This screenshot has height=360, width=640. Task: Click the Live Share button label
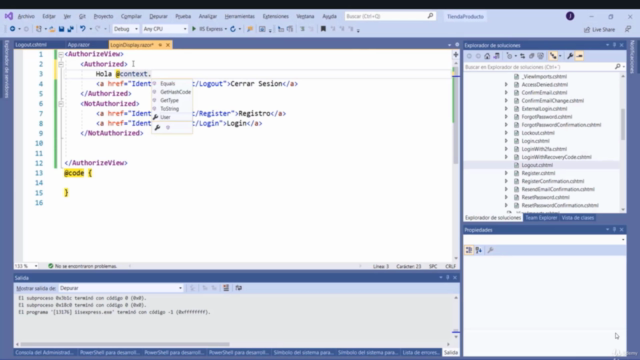tap(603, 29)
